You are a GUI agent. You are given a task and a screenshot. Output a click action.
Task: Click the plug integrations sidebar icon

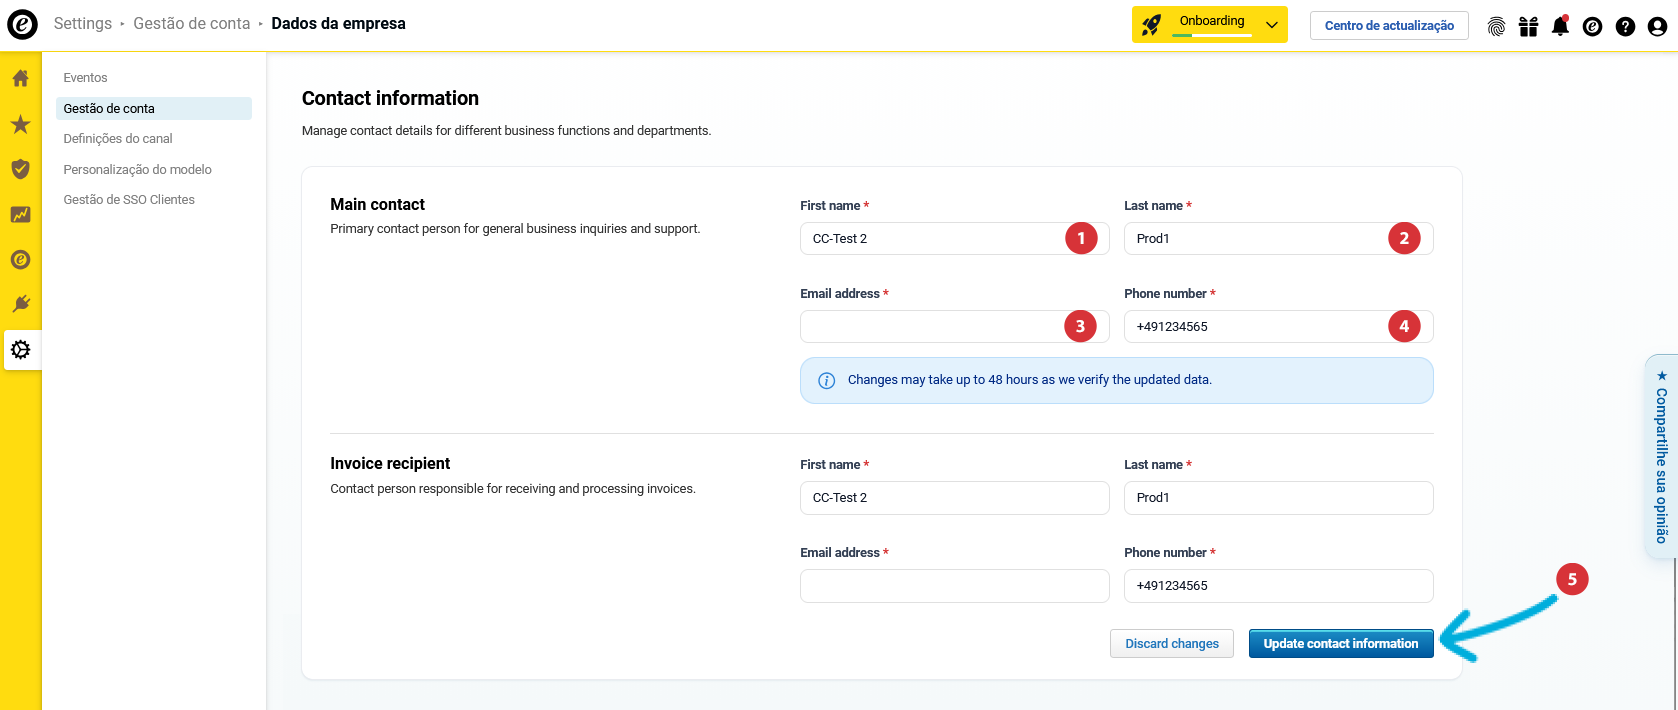coord(20,304)
